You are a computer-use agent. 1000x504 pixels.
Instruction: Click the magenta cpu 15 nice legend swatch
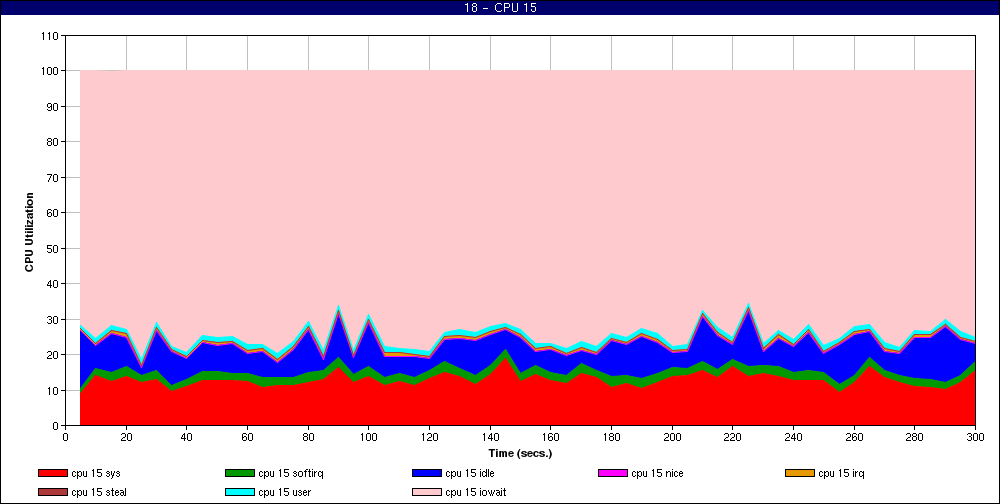613,473
